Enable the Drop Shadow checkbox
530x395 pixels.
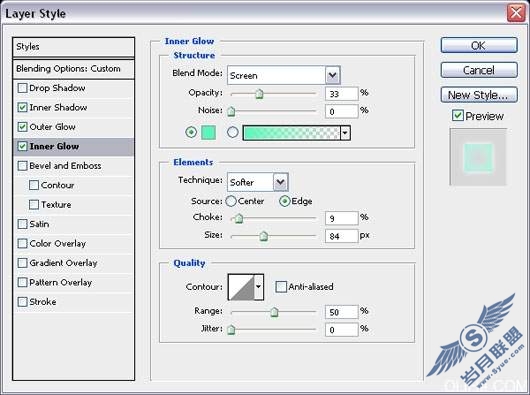[x=22, y=88]
